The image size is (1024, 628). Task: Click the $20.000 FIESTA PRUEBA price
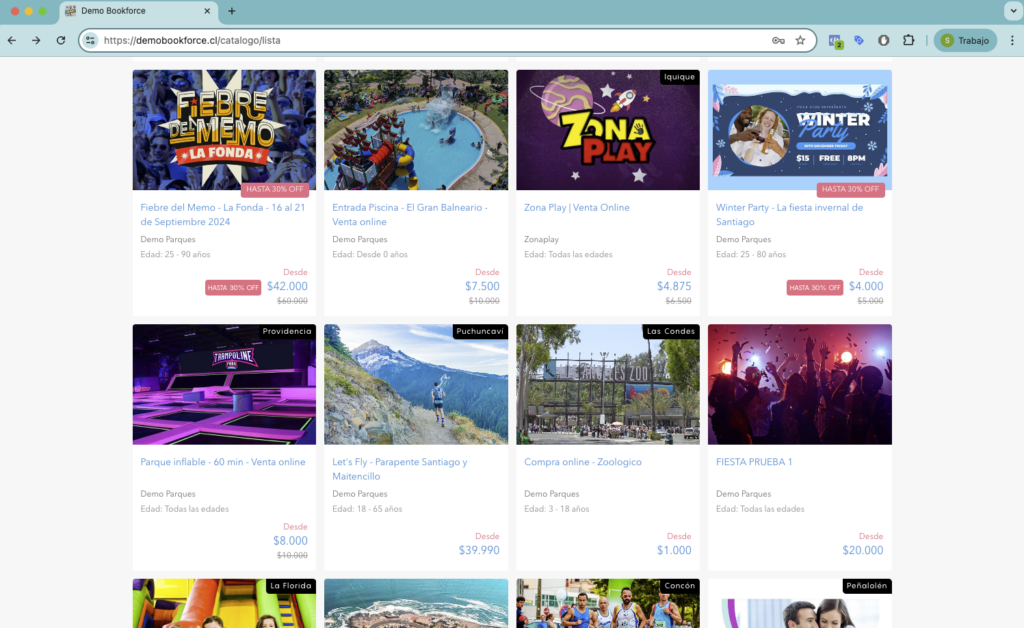(x=863, y=550)
